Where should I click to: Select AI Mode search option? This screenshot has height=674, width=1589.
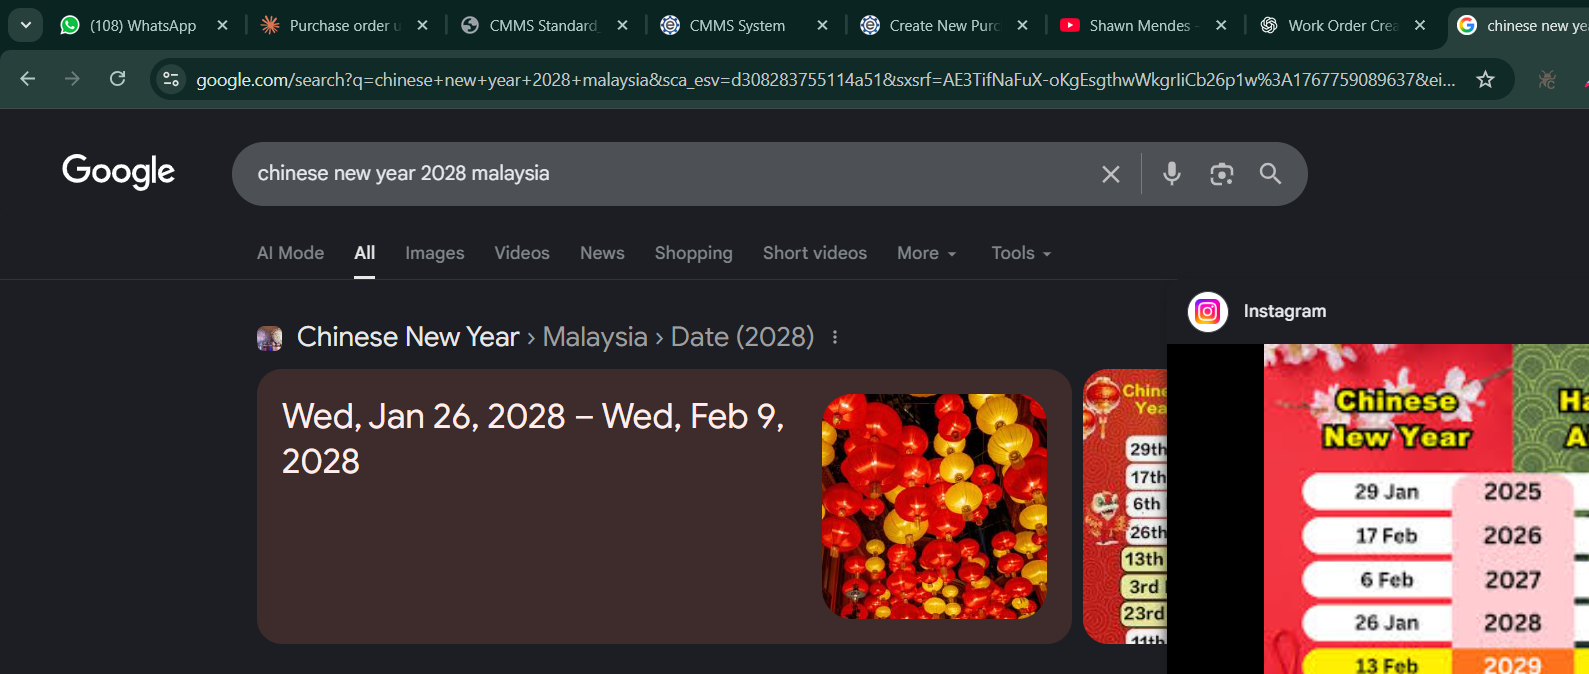[x=290, y=253]
